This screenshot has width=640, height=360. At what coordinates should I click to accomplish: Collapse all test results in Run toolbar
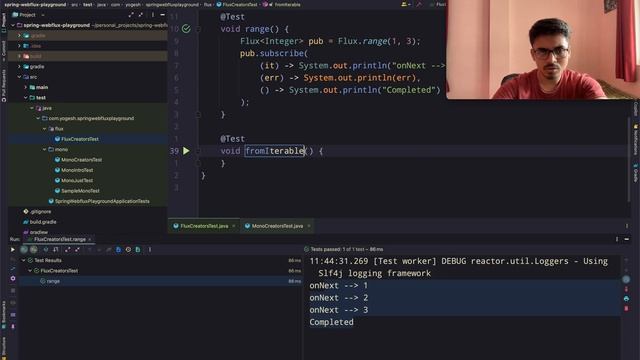pyautogui.click(x=78, y=249)
